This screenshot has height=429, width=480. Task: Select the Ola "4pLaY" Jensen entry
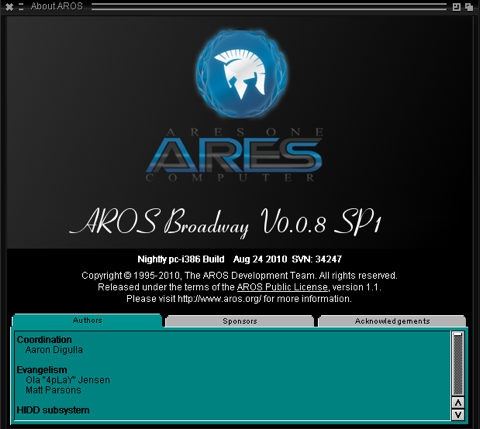[68, 380]
